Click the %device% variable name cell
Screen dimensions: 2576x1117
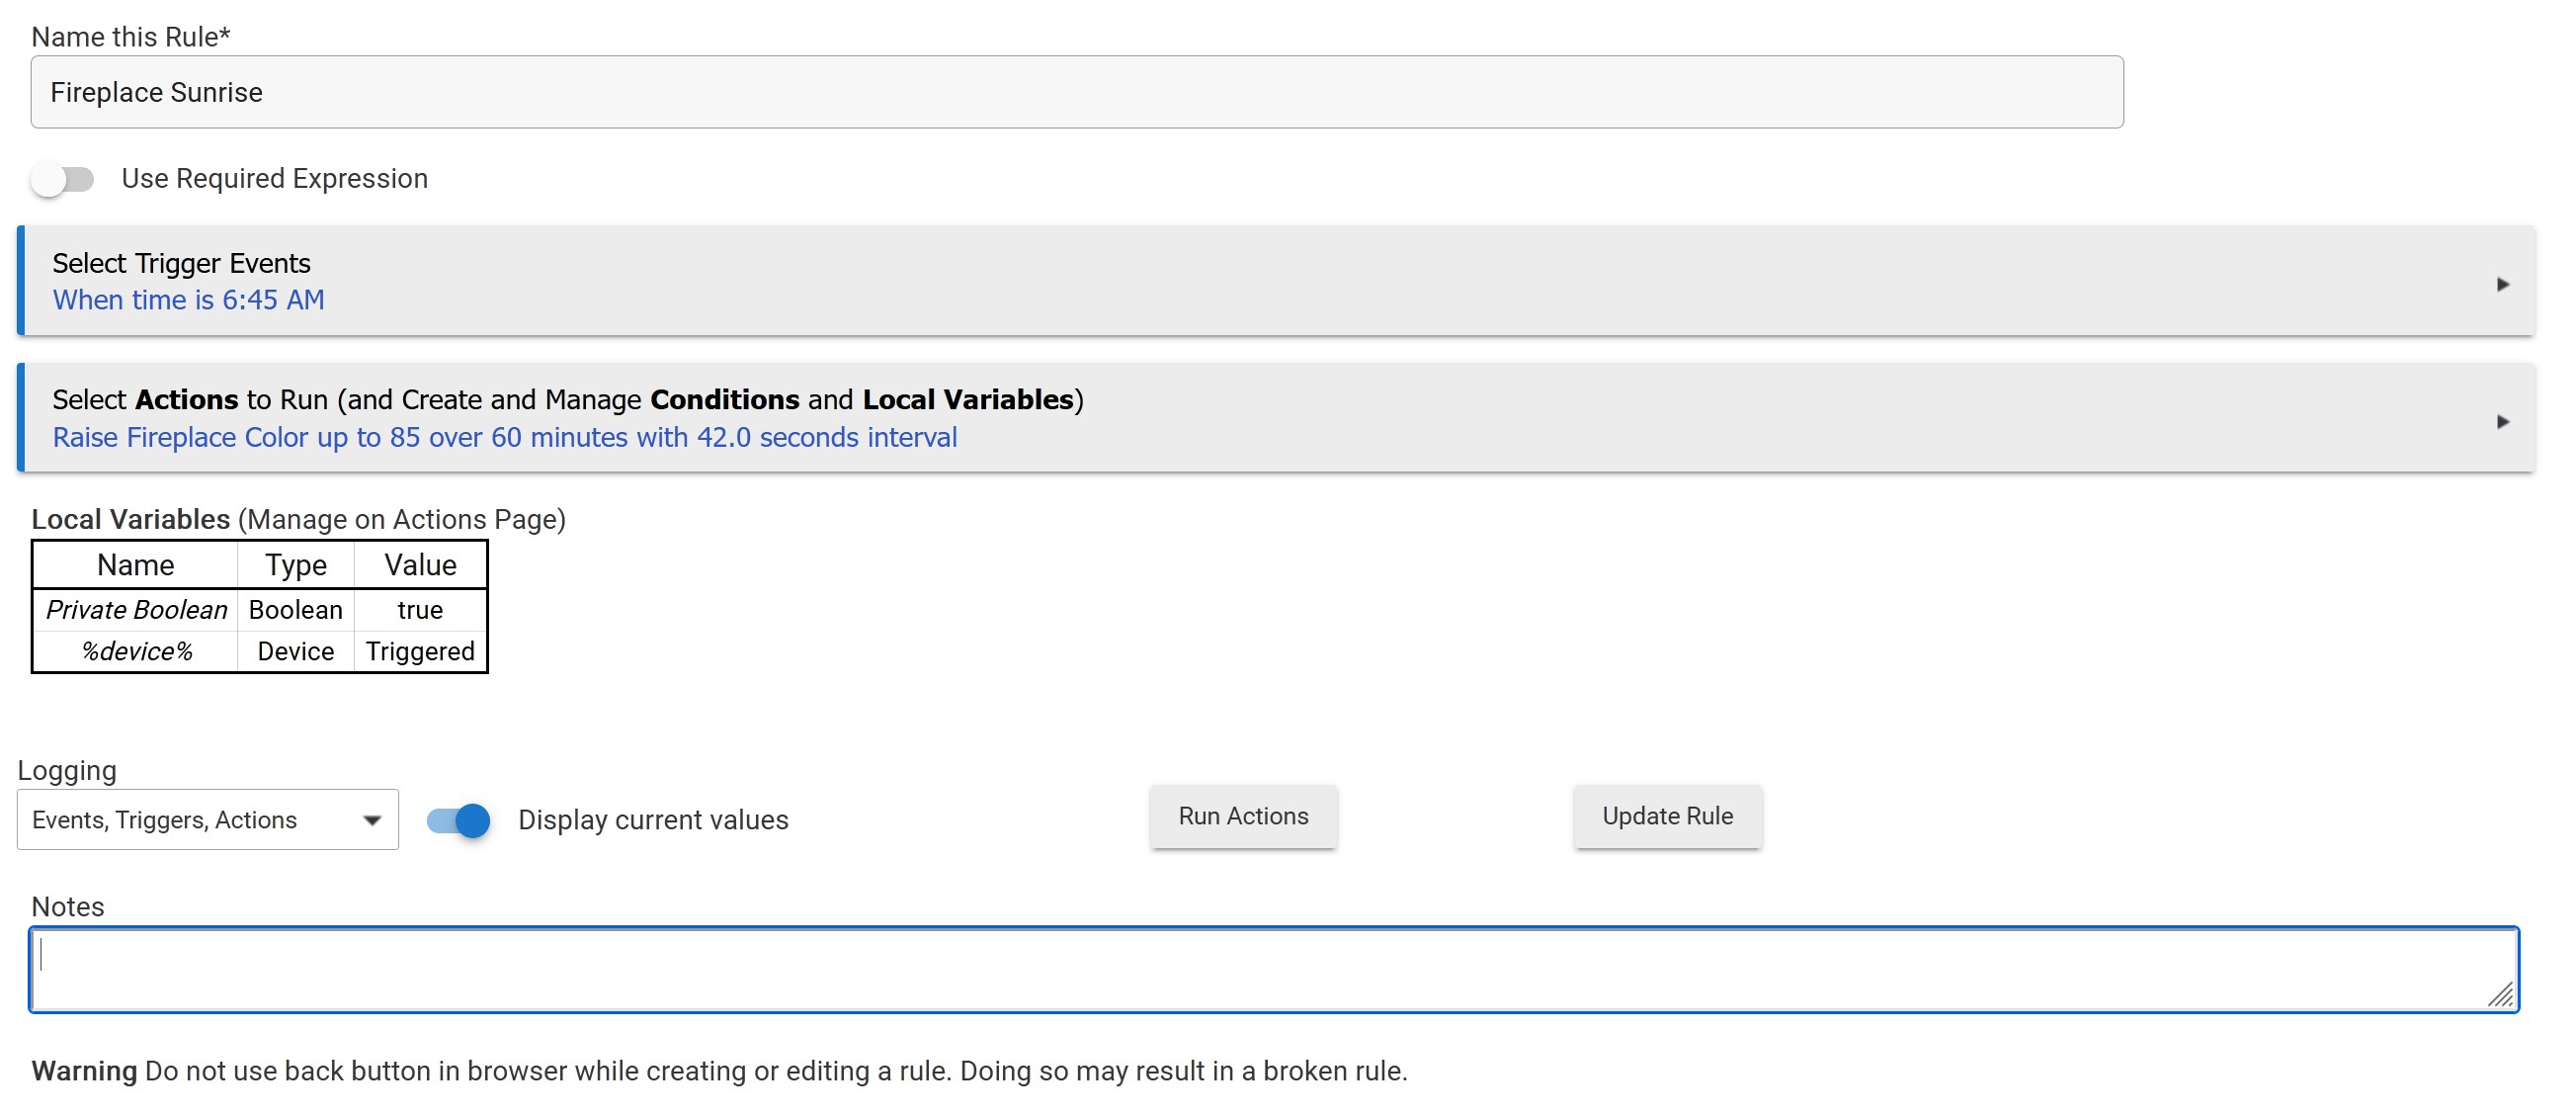tap(136, 652)
